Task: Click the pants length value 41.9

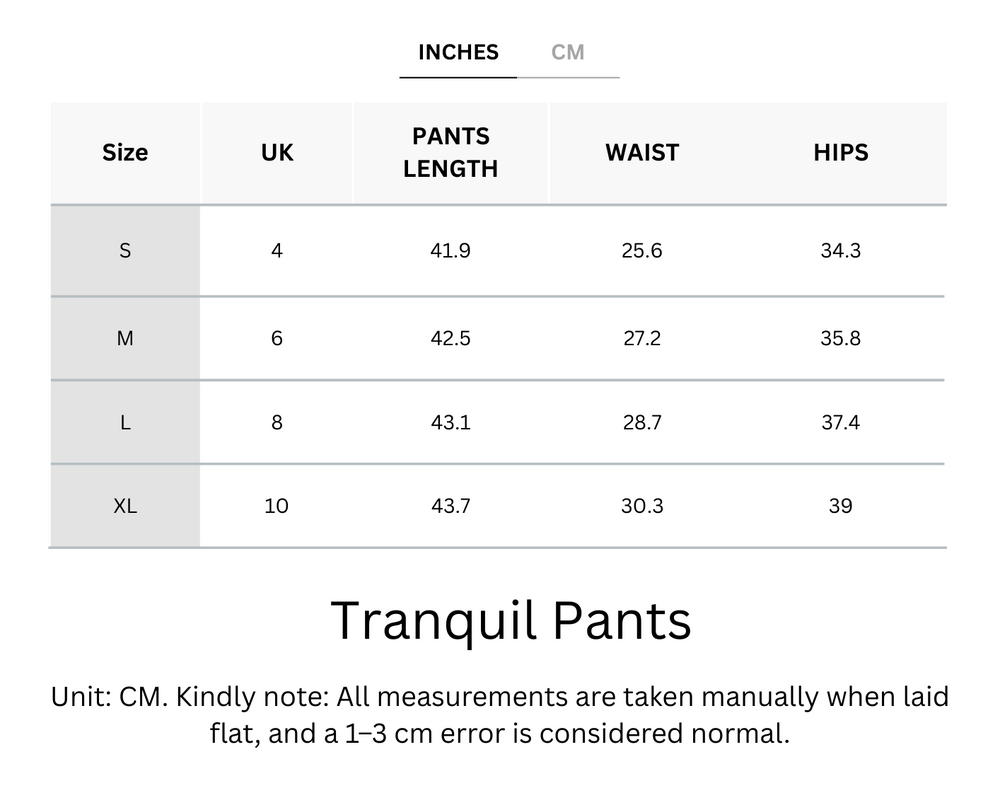Action: point(450,250)
